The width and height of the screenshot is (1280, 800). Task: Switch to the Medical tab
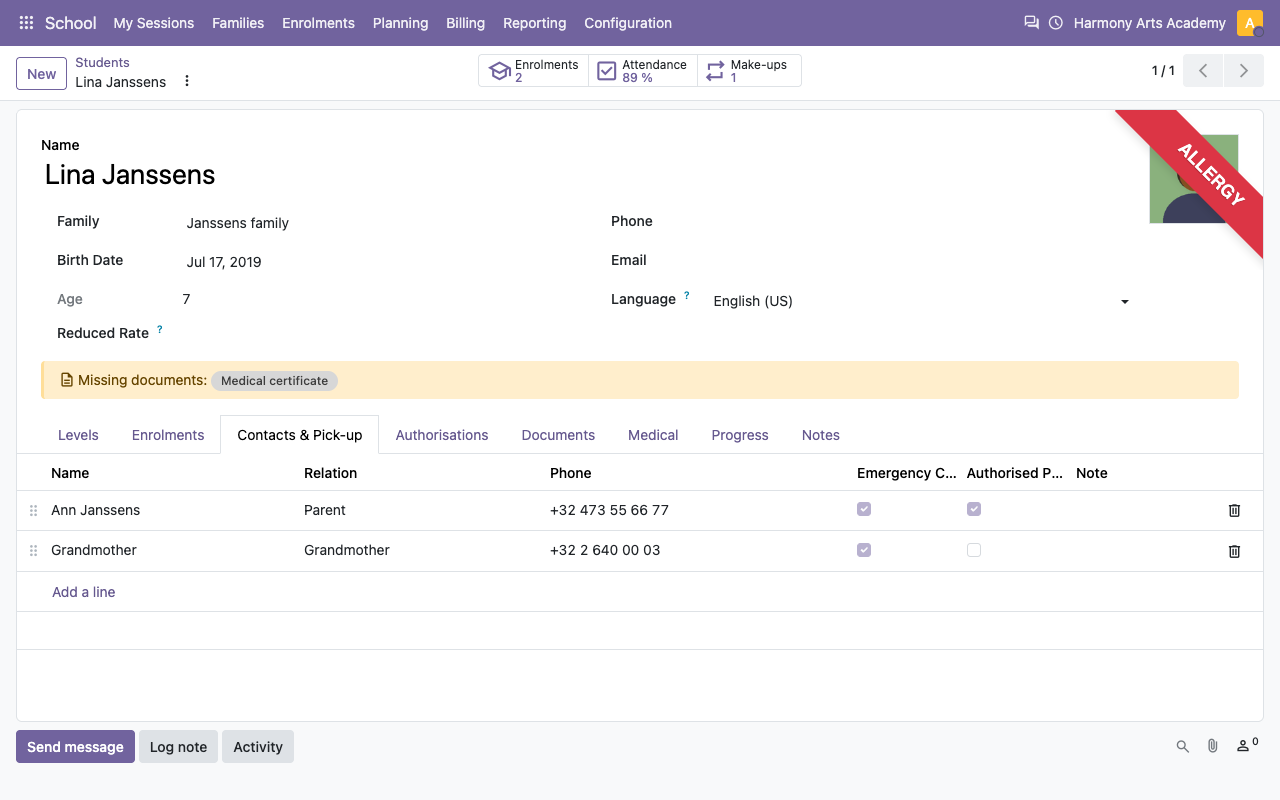[x=653, y=435]
